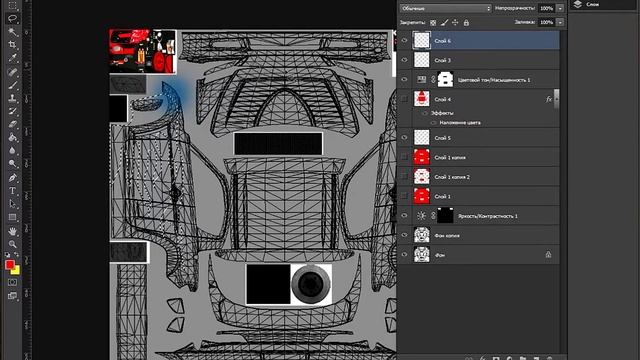Click brightness adjustment sun icon
Screen dimensions: 640x360
pos(421,216)
